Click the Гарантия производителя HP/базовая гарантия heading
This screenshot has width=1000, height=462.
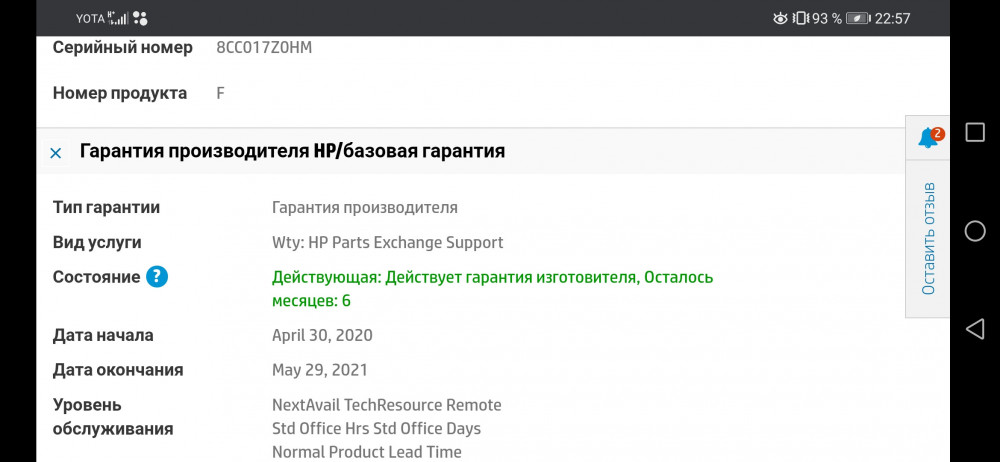coord(292,151)
